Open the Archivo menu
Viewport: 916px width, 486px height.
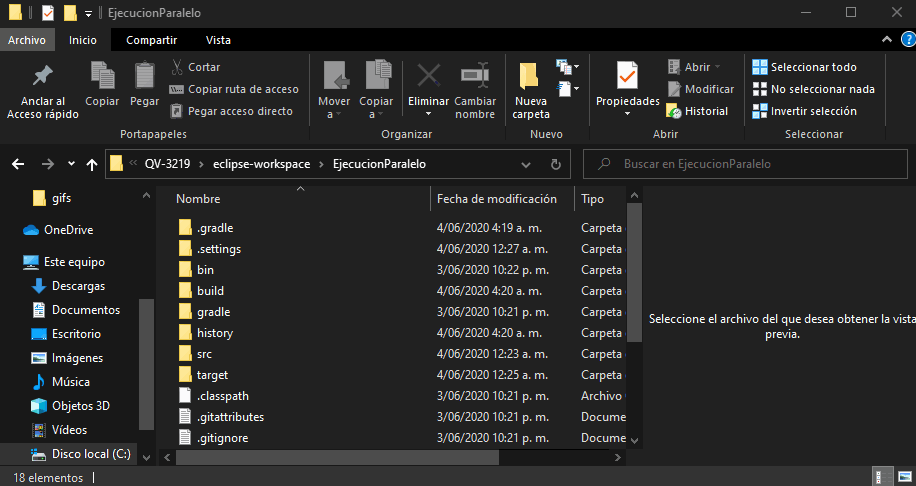tap(27, 40)
